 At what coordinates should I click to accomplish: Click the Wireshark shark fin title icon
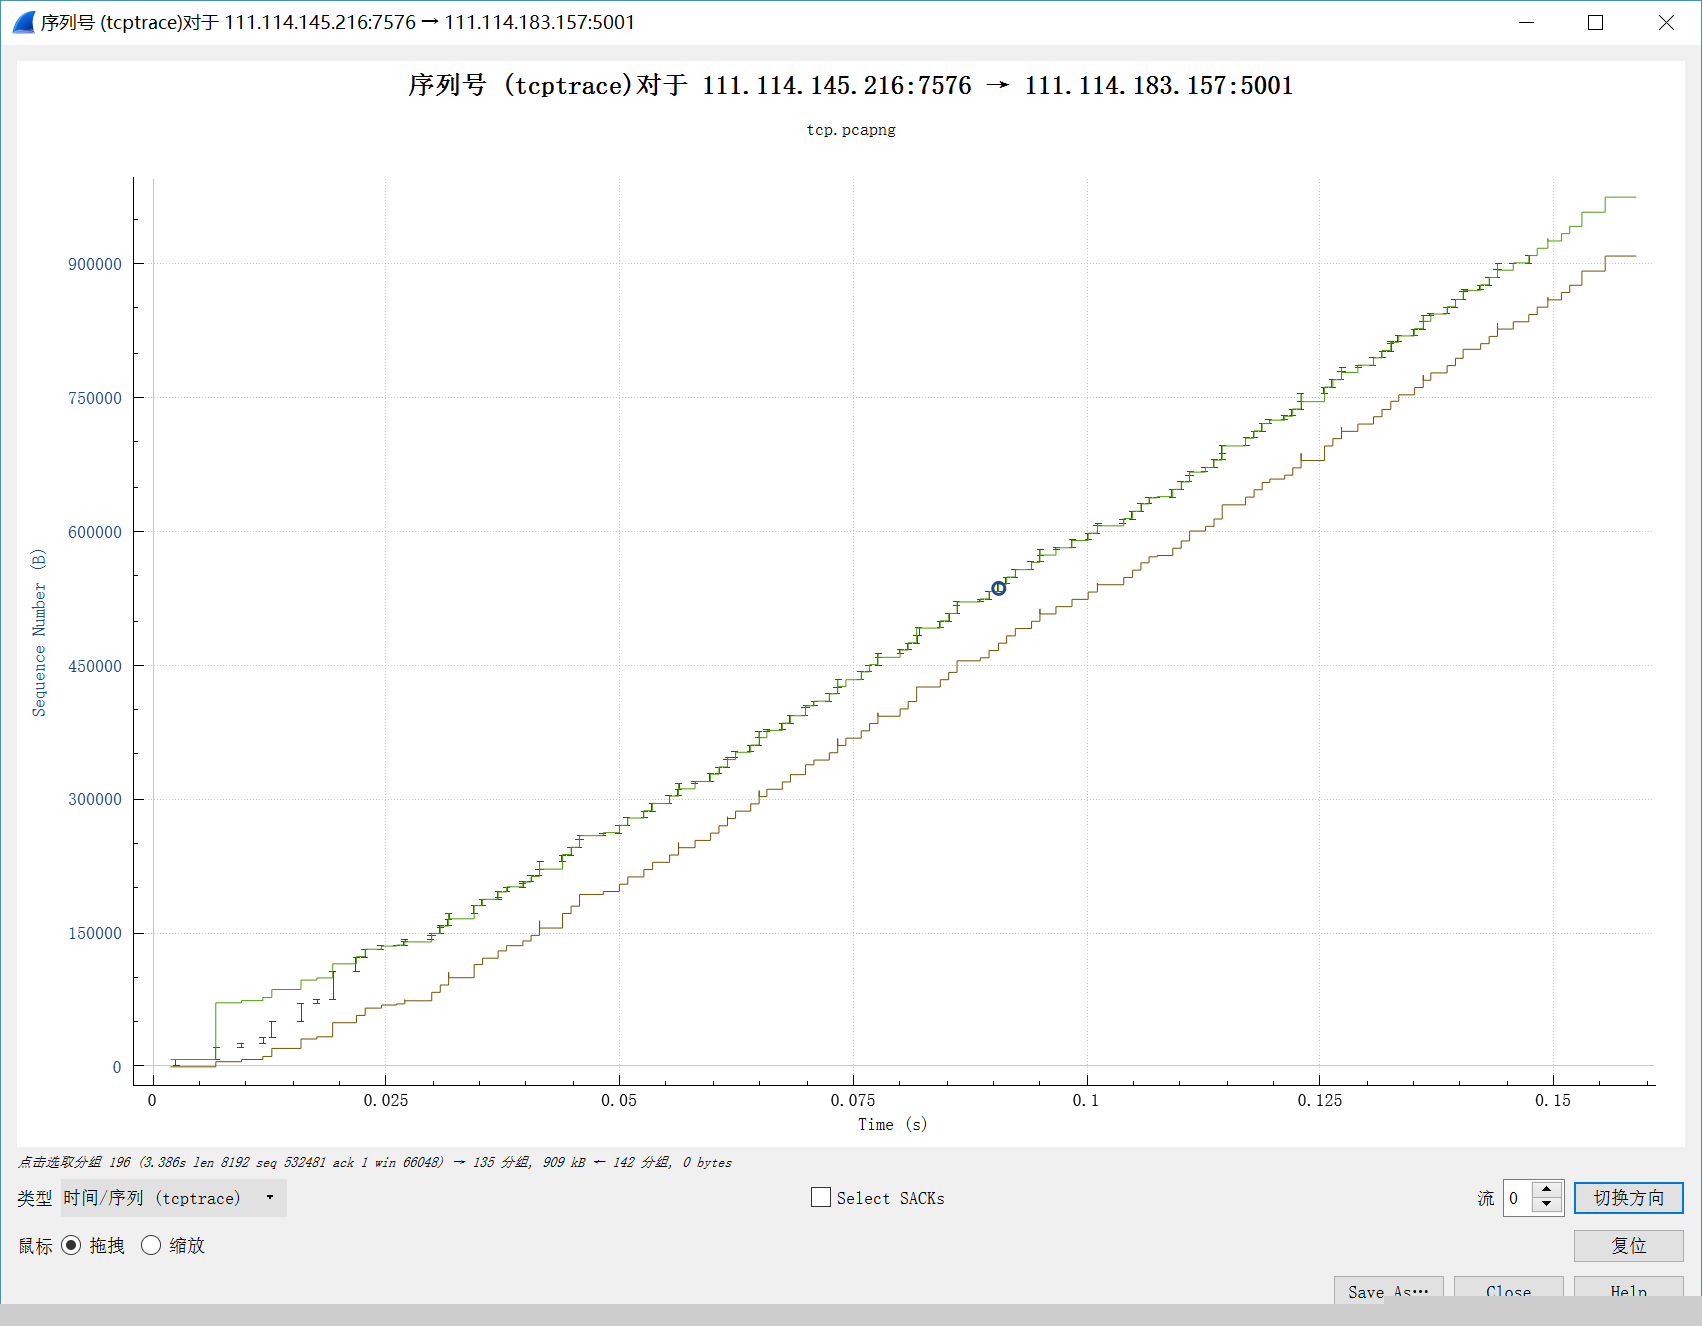23,22
